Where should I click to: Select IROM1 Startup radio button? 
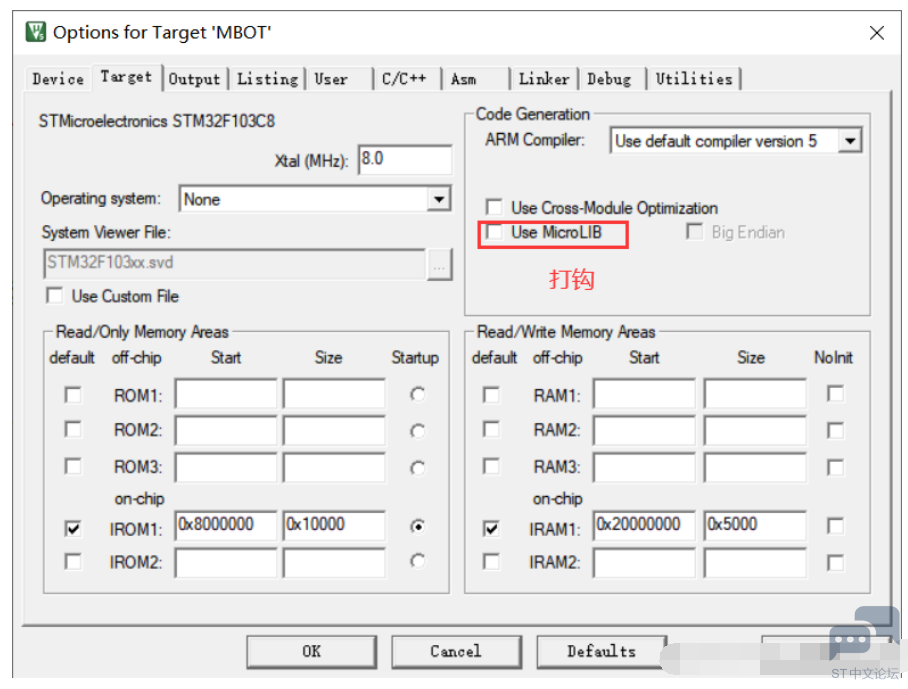pyautogui.click(x=418, y=526)
